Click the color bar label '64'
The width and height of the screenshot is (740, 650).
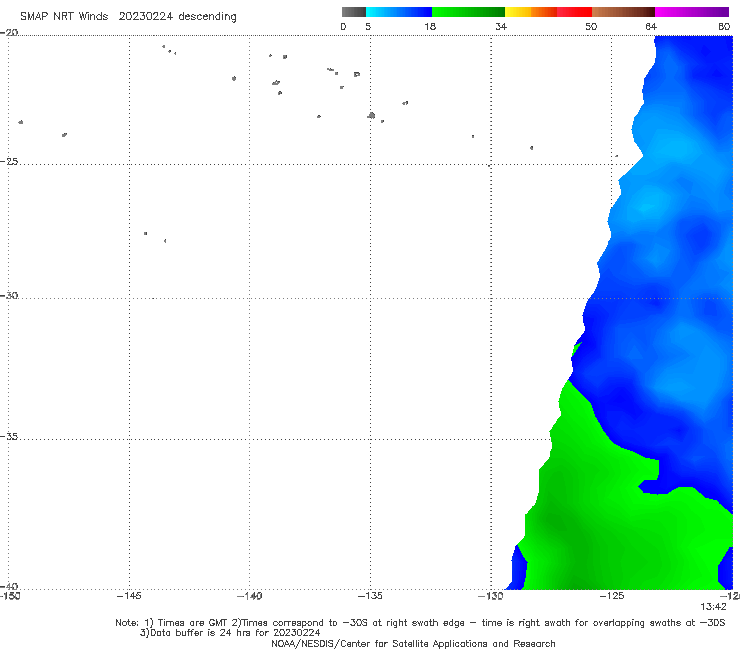(x=651, y=26)
